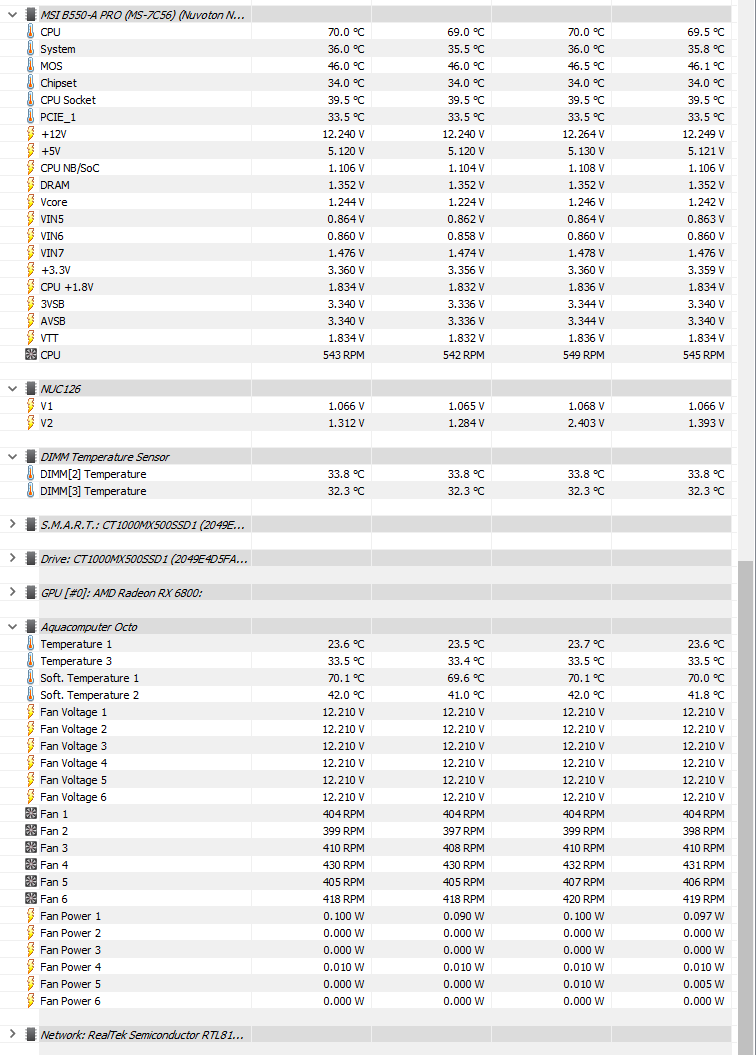Click the Aquacomputer Octo chip icon
The width and height of the screenshot is (756, 1055).
(30, 626)
